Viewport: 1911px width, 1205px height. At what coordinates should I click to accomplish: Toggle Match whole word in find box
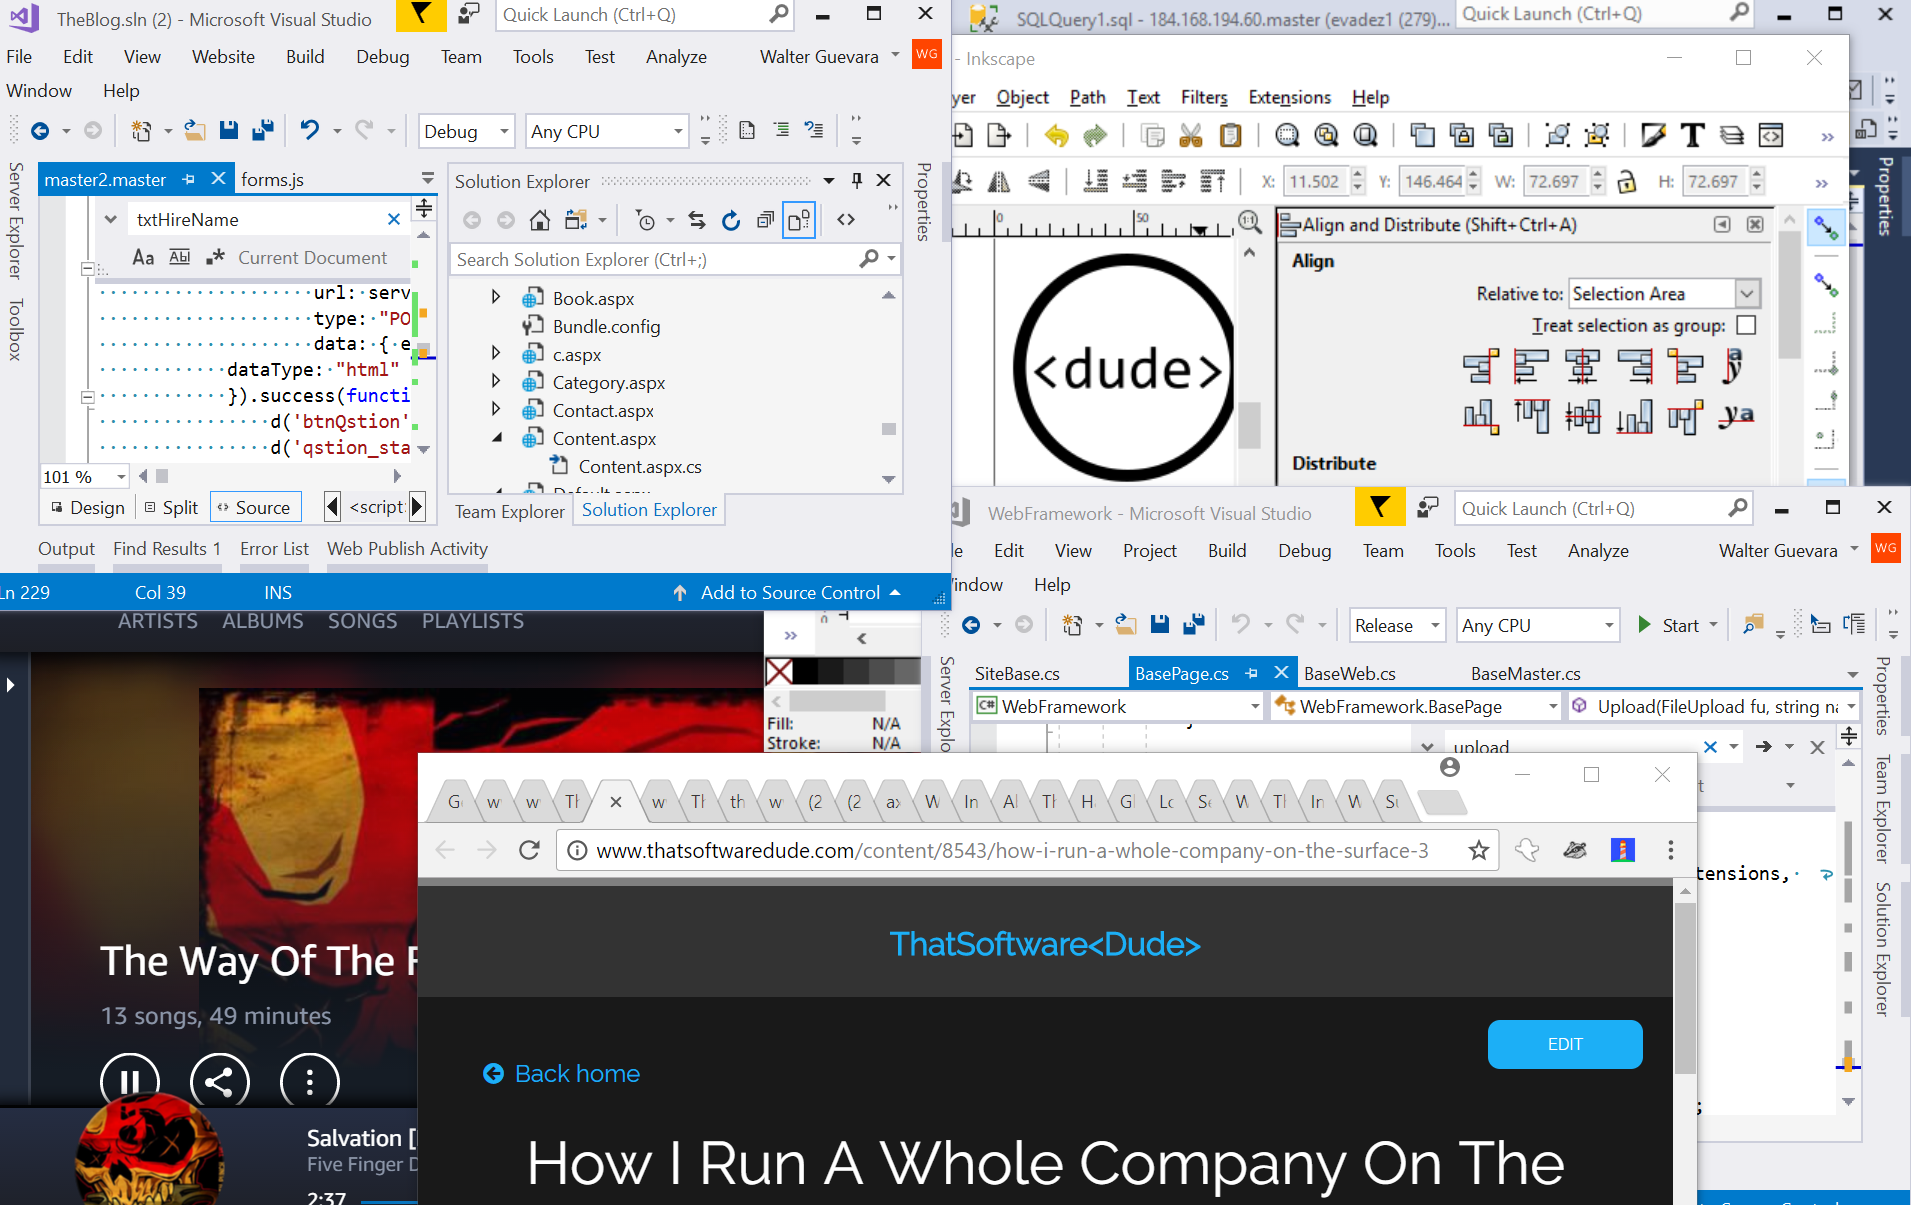180,257
